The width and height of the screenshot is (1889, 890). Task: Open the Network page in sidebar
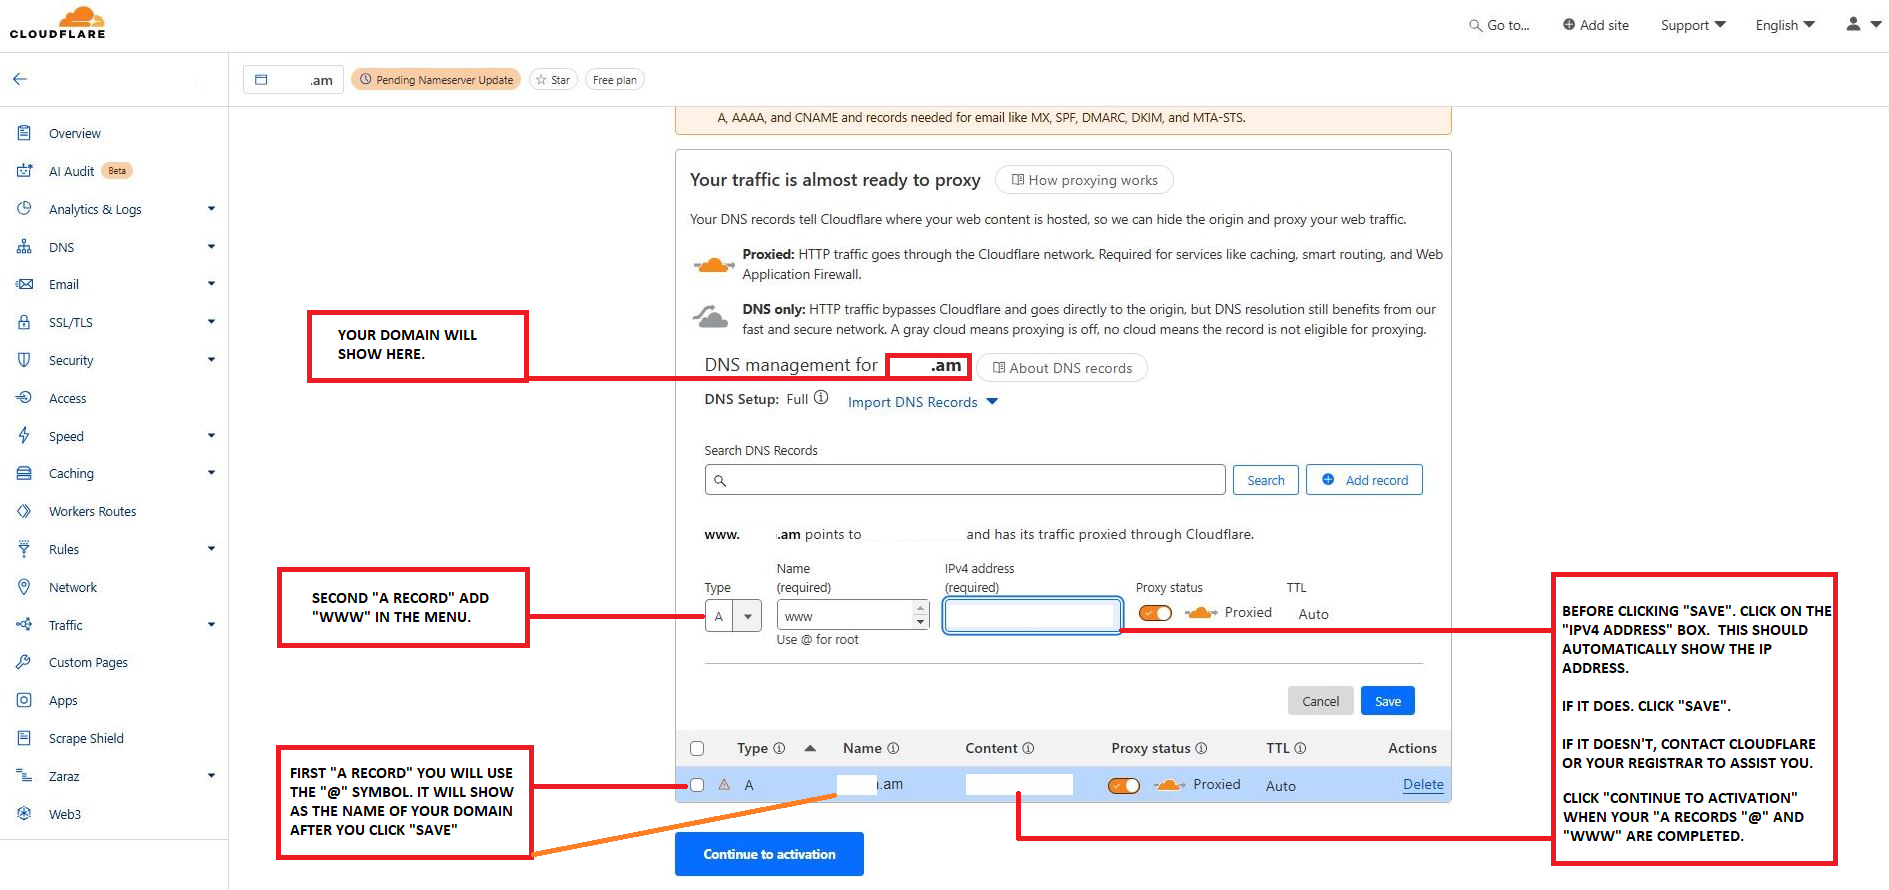click(73, 588)
